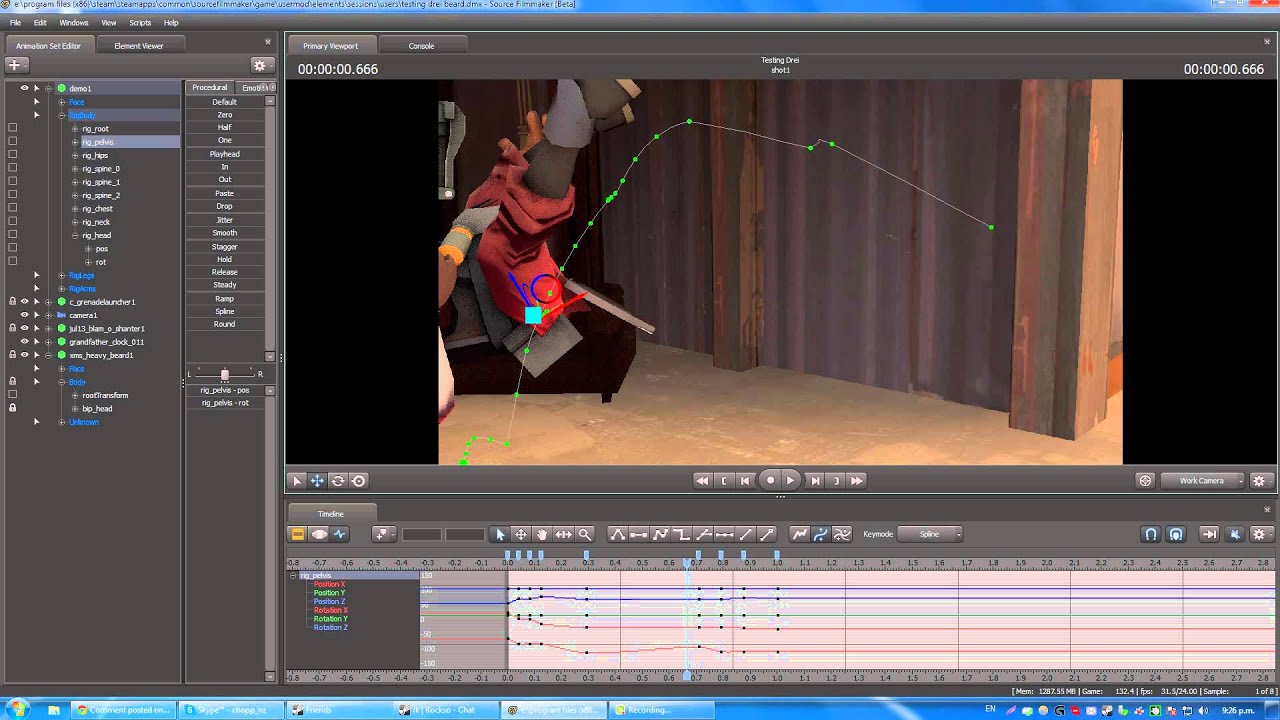Image resolution: width=1280 pixels, height=720 pixels.
Task: Collapse the rig_head node
Action: (x=75, y=235)
